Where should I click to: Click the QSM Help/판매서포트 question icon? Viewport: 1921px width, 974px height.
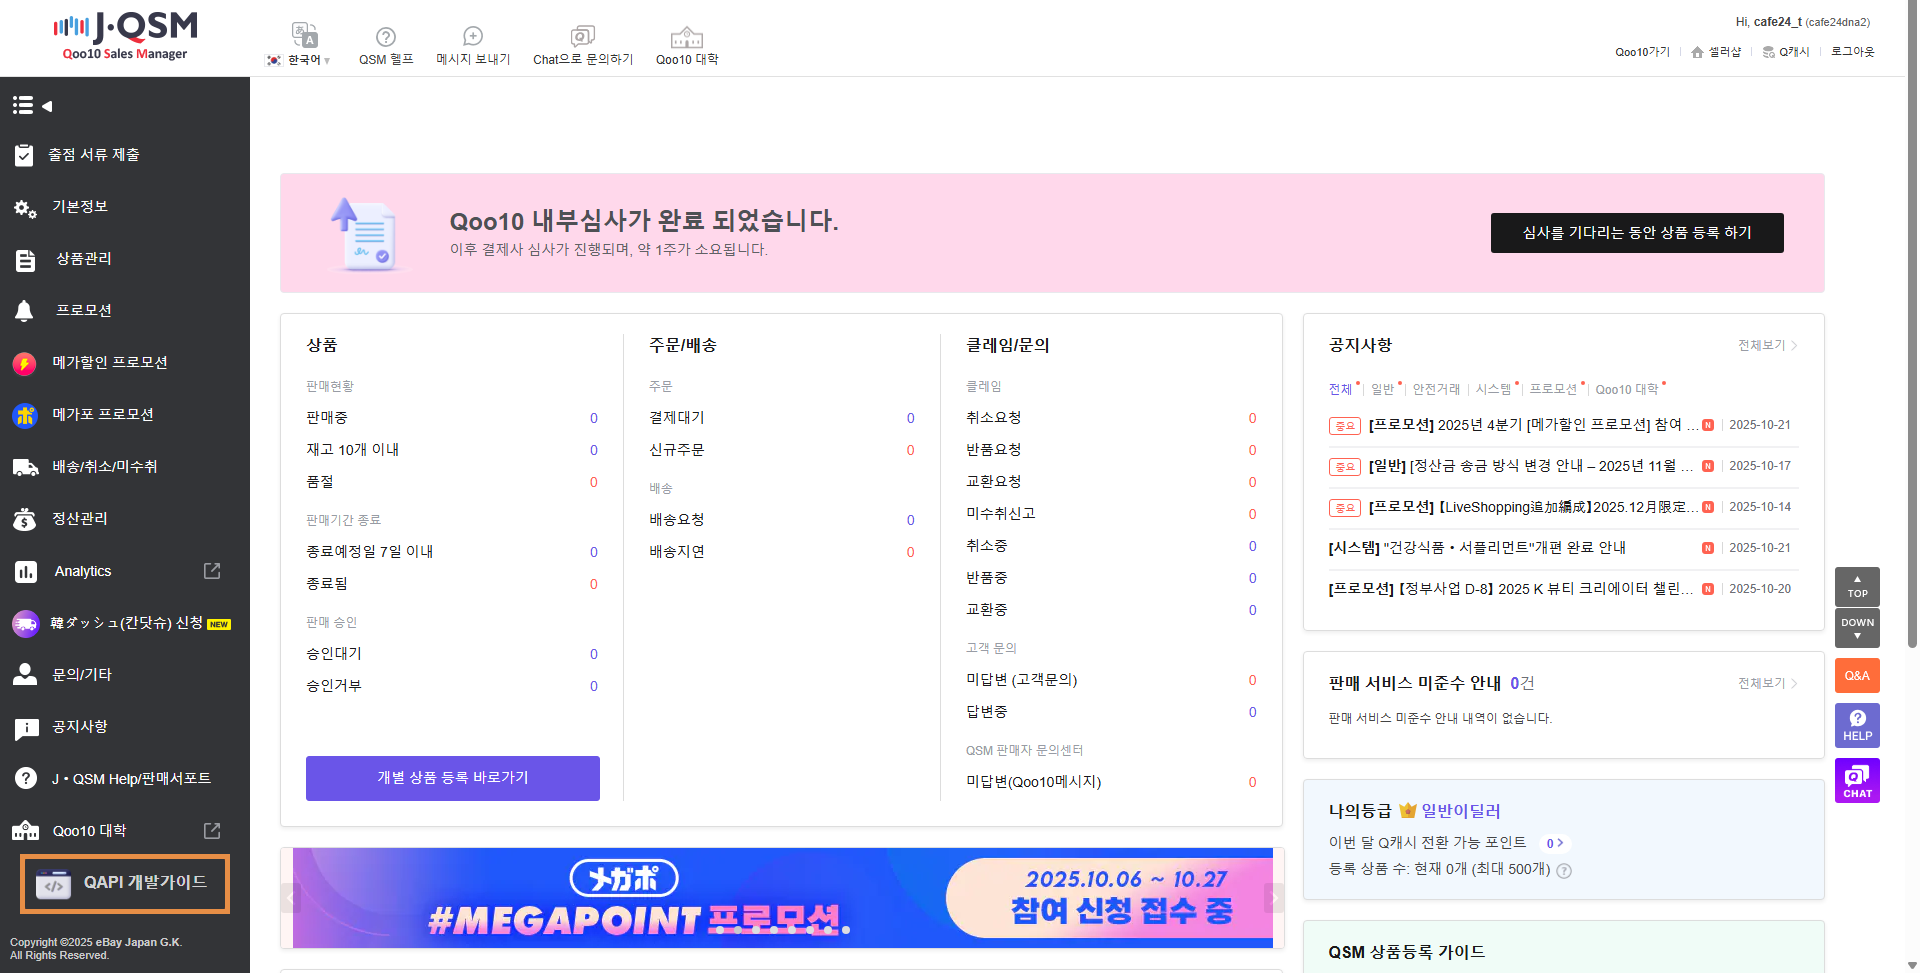pos(26,779)
